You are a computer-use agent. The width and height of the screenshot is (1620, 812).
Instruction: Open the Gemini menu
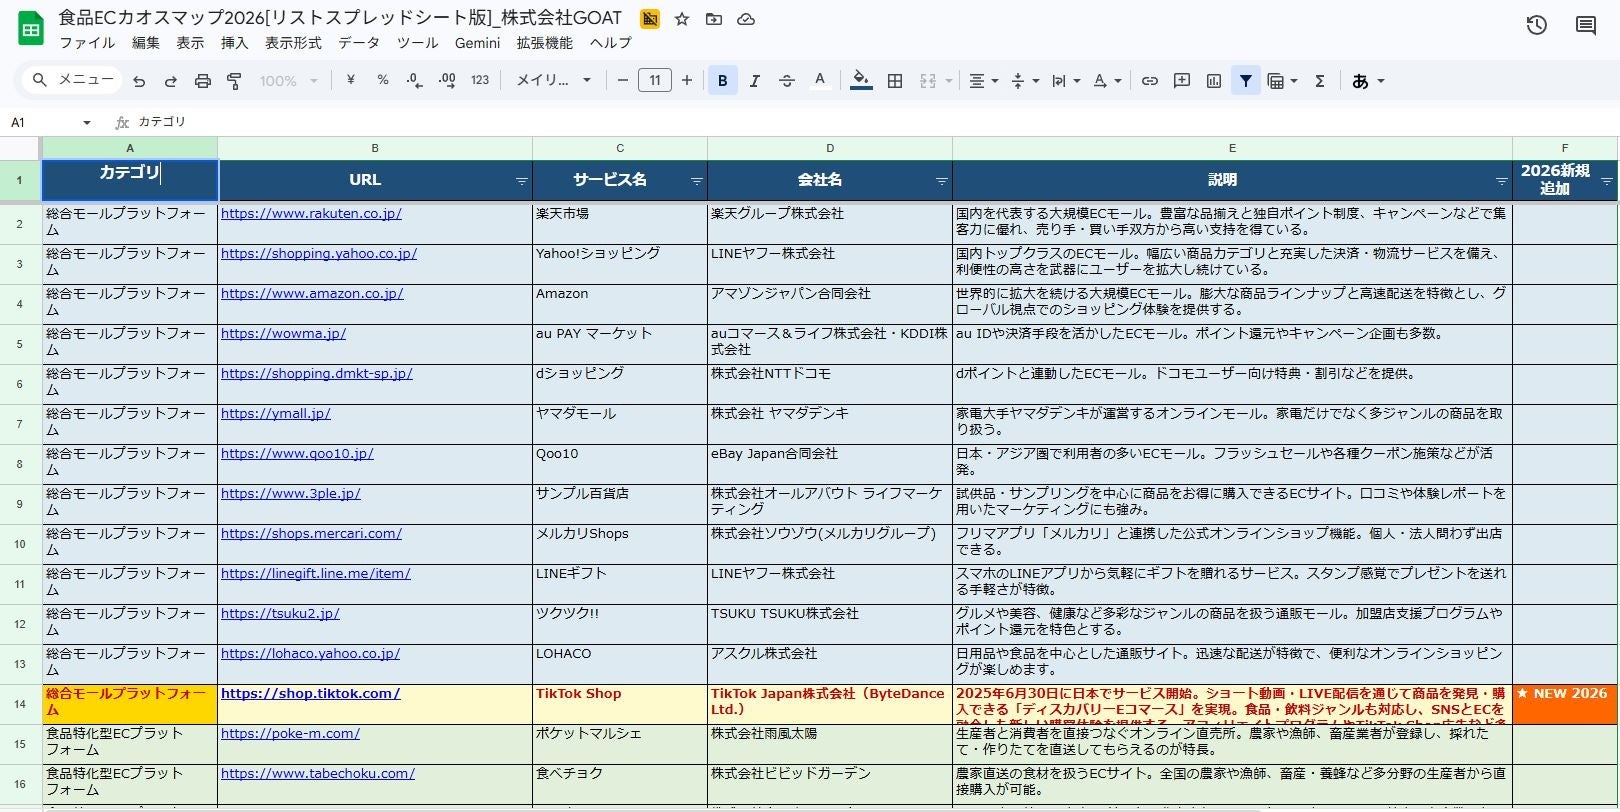477,43
